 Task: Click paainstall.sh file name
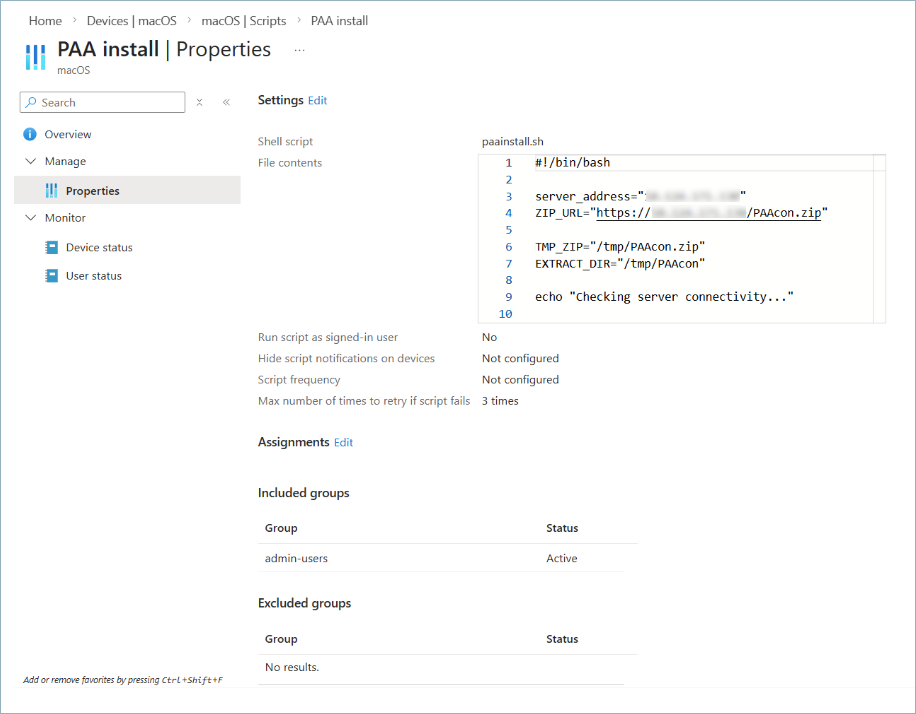click(512, 141)
